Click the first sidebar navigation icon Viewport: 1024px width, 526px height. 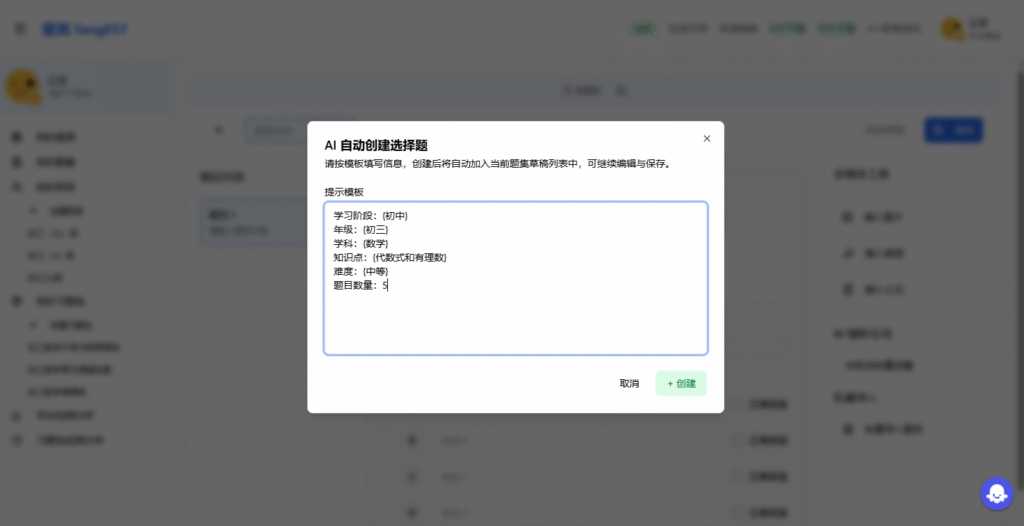click(x=16, y=137)
